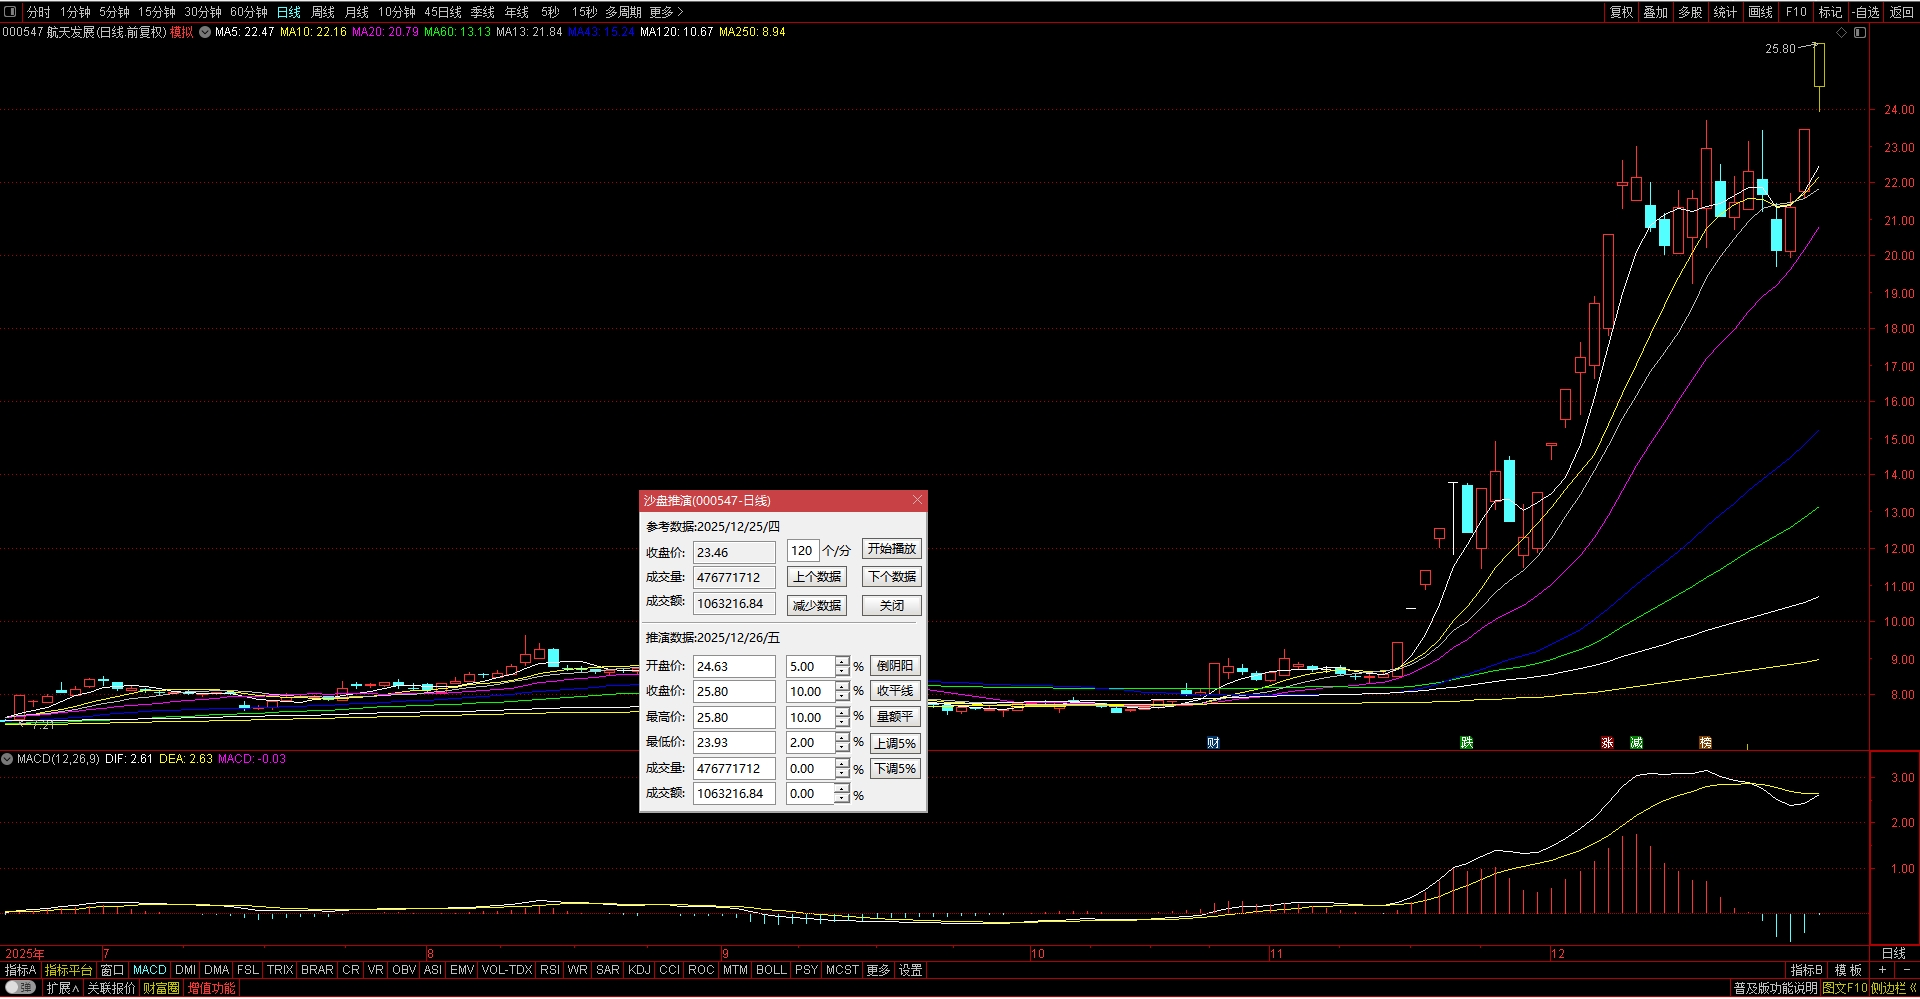Select RSI indicator tab
Screen dimensions: 1920x999
[550, 970]
